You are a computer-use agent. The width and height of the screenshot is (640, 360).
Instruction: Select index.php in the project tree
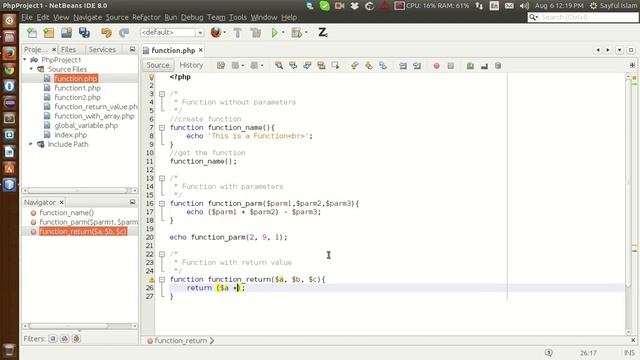pyautogui.click(x=71, y=135)
